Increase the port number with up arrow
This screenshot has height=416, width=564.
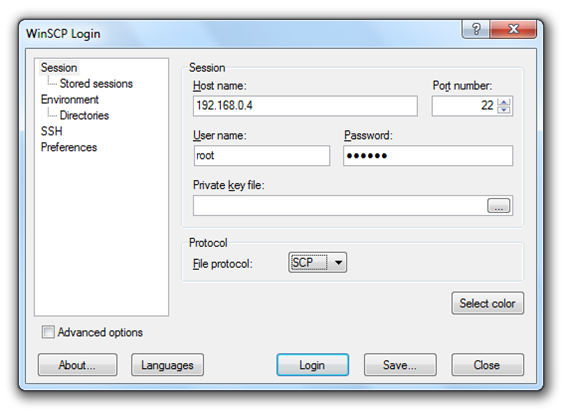point(504,102)
